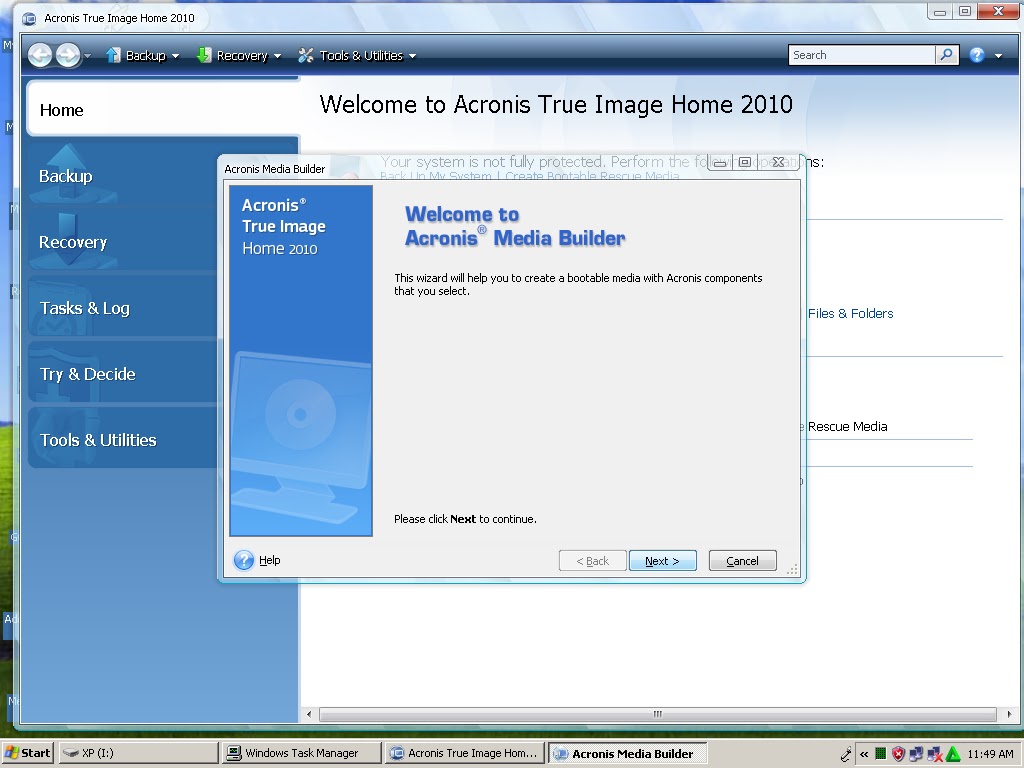Image resolution: width=1024 pixels, height=768 pixels.
Task: Click the disconnected network tray icon with red X
Action: (x=935, y=754)
